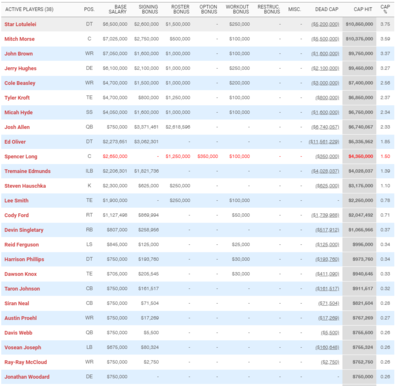Screen dimensions: 400x386
Task: Open Lee Smith player link
Action: 16,200
